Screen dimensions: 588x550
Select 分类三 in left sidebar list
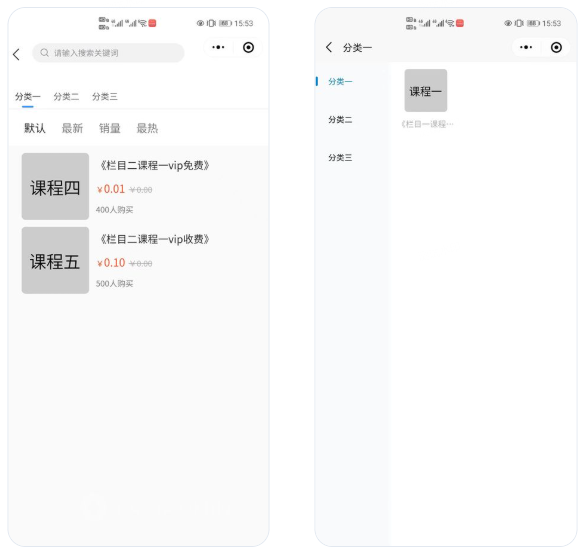340,157
